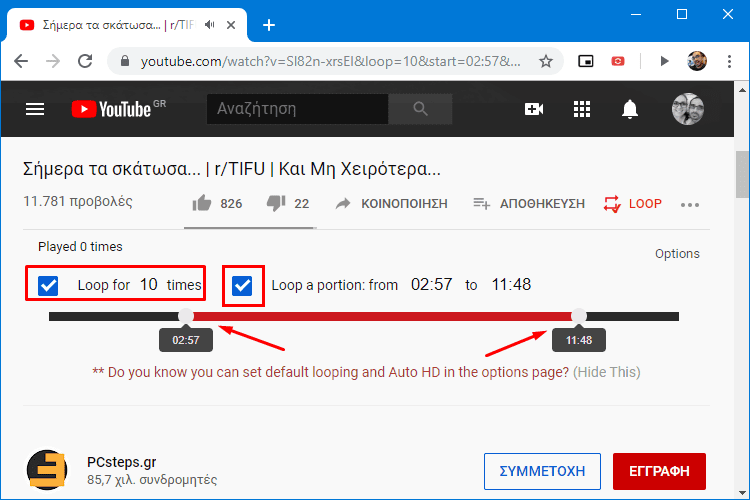
Task: Open the YouTube hamburger guide menu
Action: click(x=35, y=109)
